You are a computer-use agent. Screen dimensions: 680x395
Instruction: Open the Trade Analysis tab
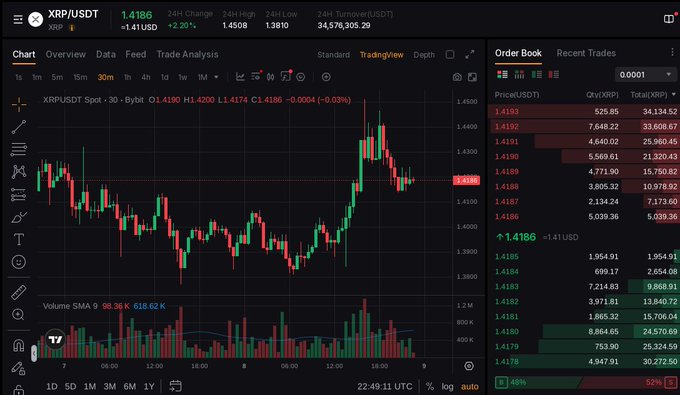pyautogui.click(x=187, y=54)
